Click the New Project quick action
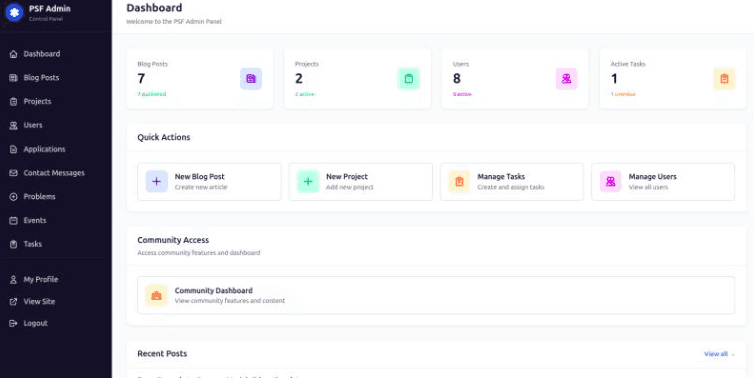The image size is (754, 378). (361, 182)
